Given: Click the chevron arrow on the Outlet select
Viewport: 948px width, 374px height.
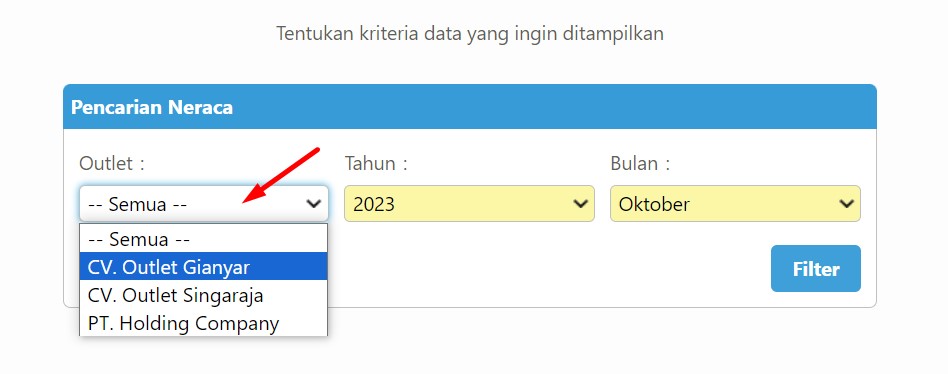Looking at the screenshot, I should (314, 204).
